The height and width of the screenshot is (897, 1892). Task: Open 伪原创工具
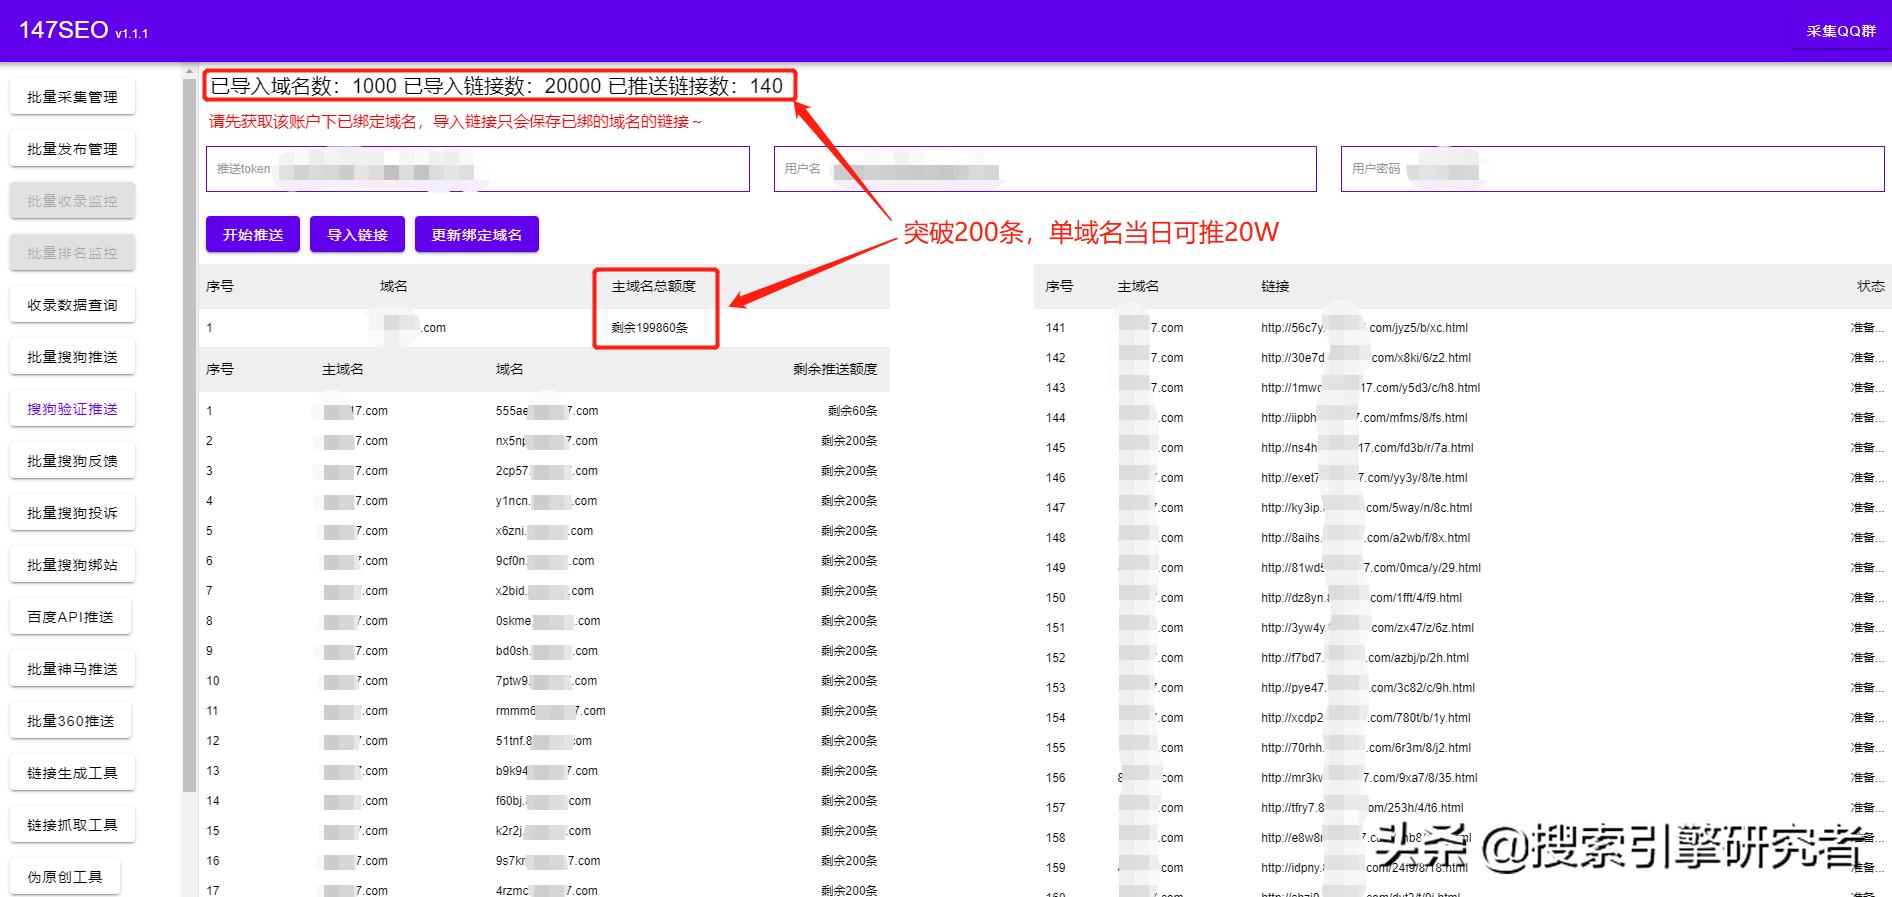coord(65,877)
